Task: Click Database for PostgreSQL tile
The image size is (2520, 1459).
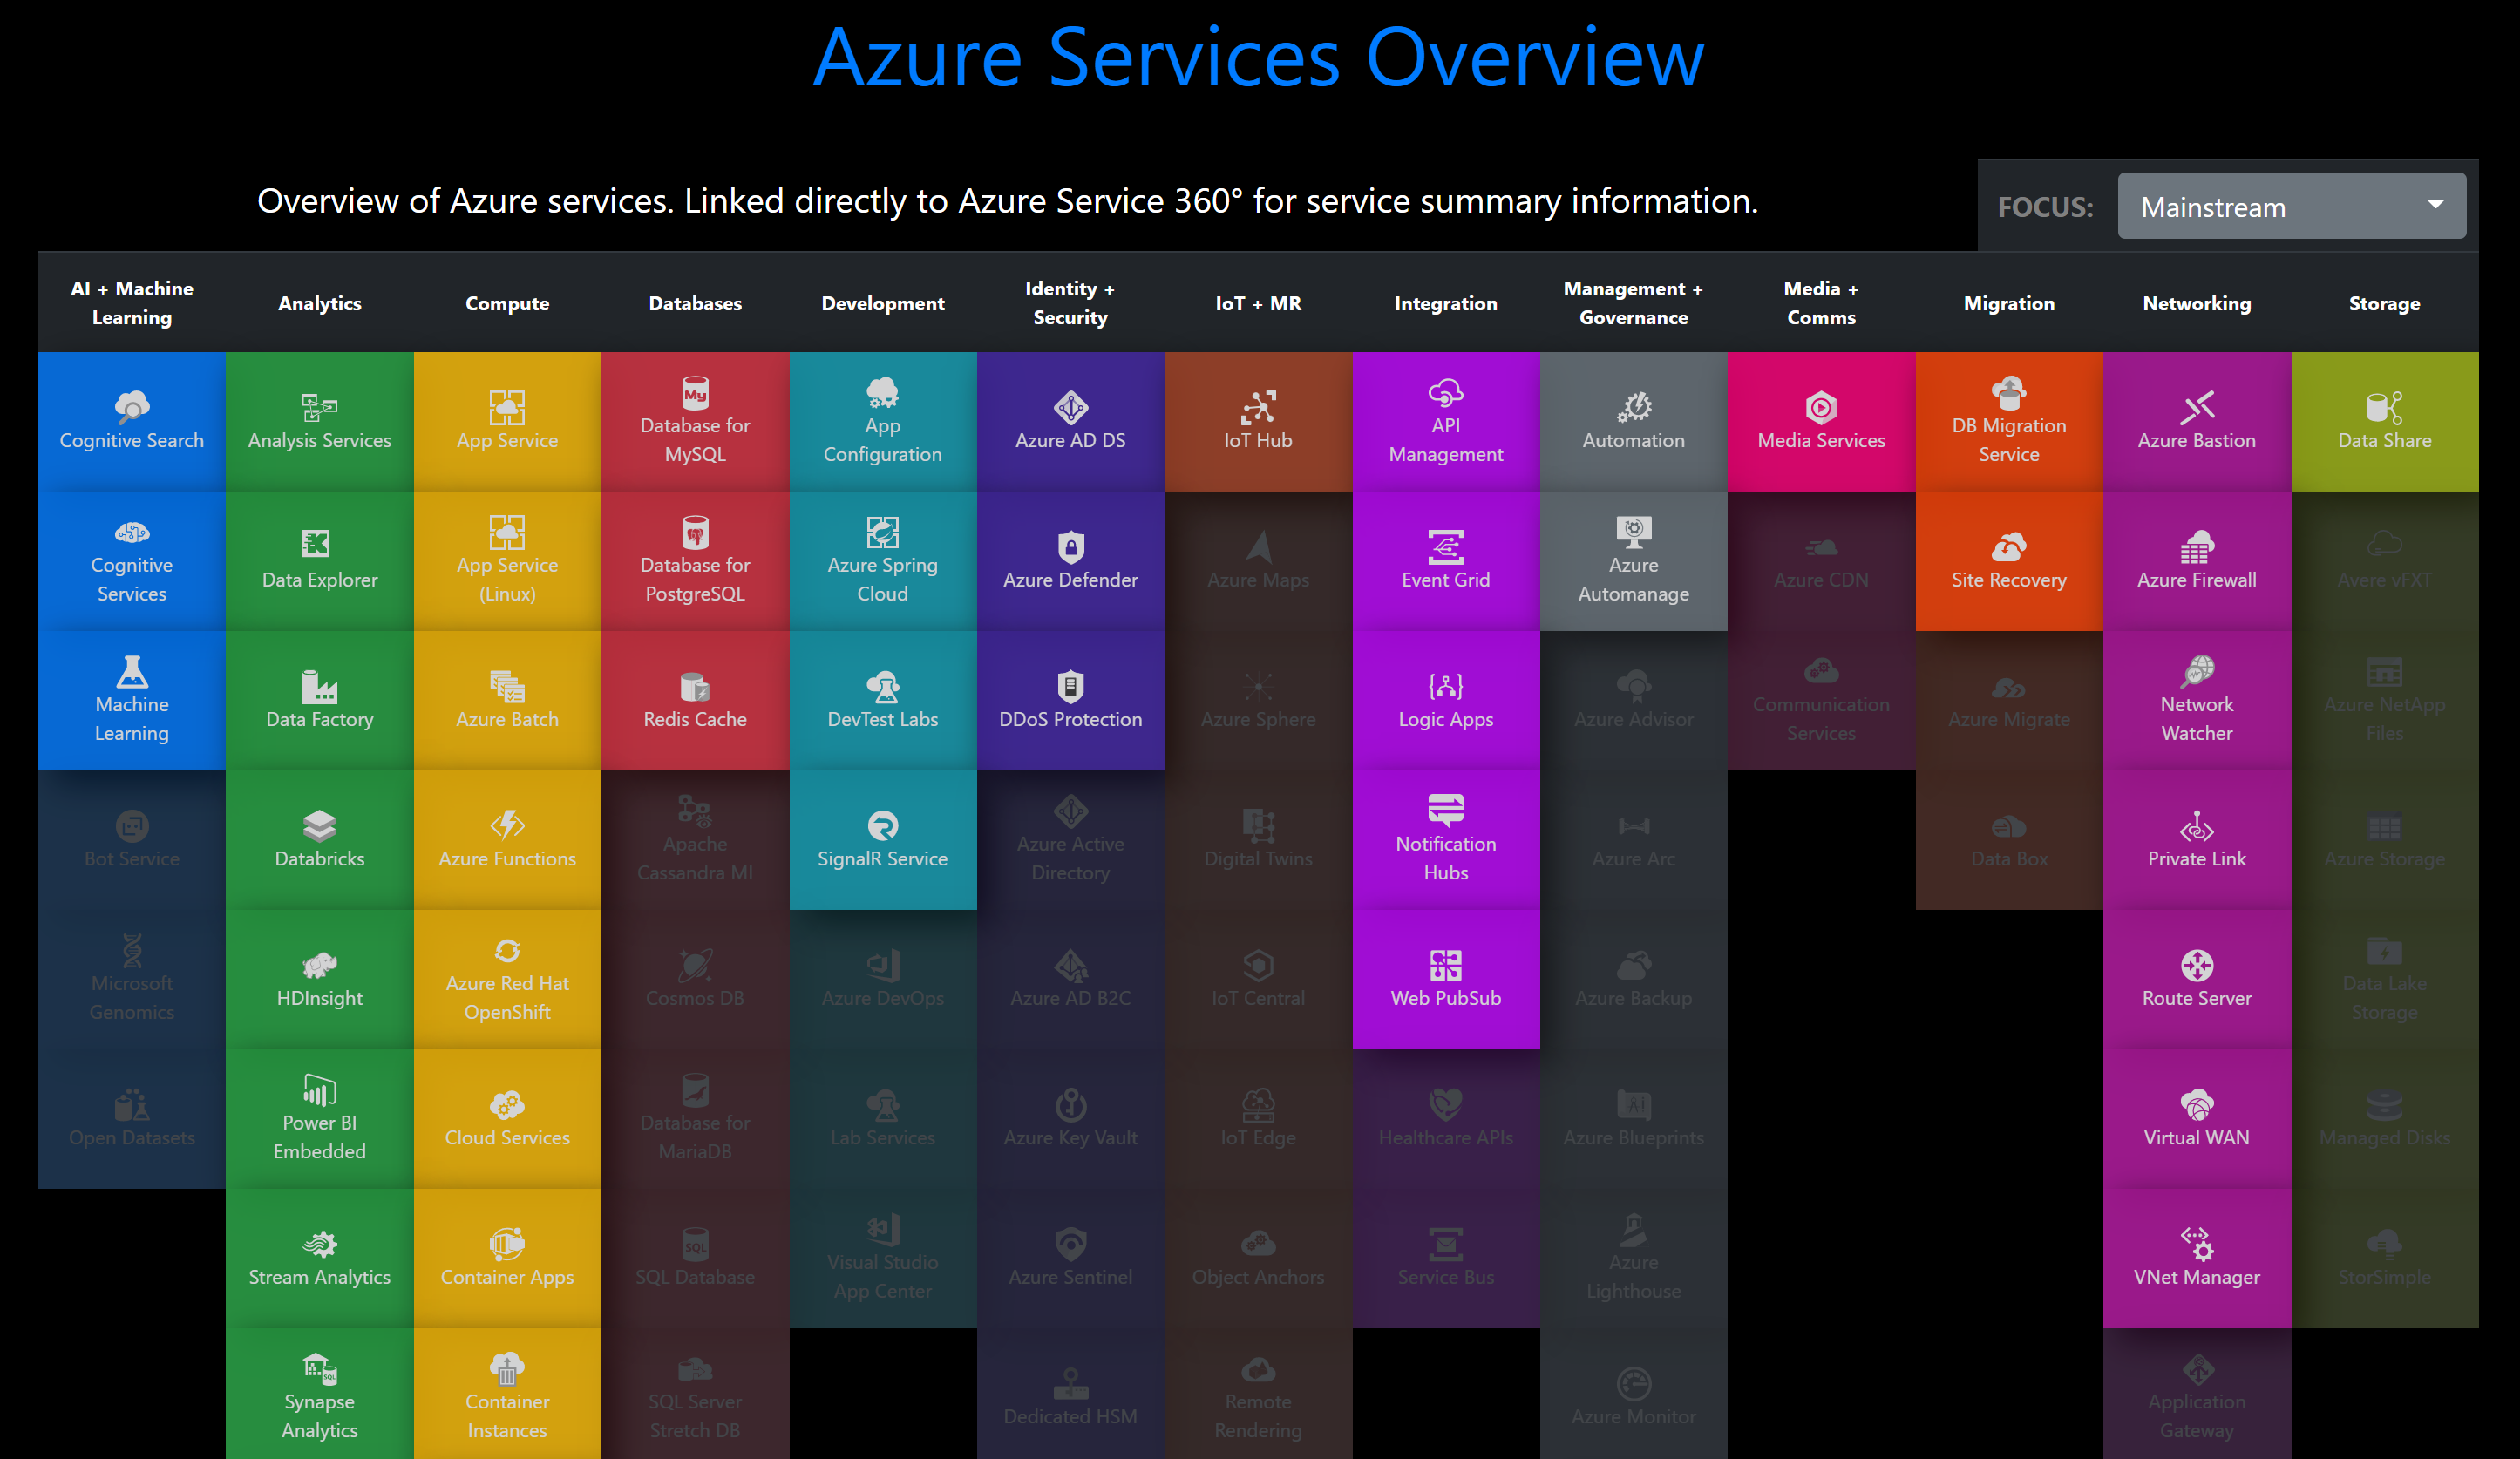Action: tap(695, 561)
